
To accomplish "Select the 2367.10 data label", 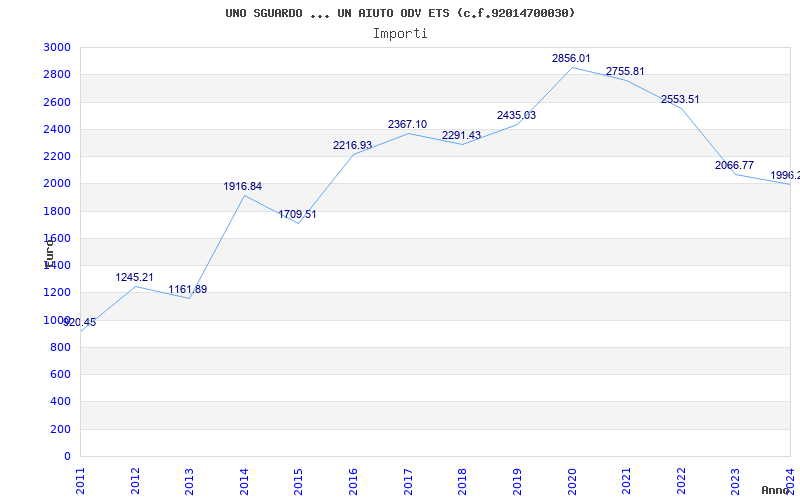I will (407, 124).
